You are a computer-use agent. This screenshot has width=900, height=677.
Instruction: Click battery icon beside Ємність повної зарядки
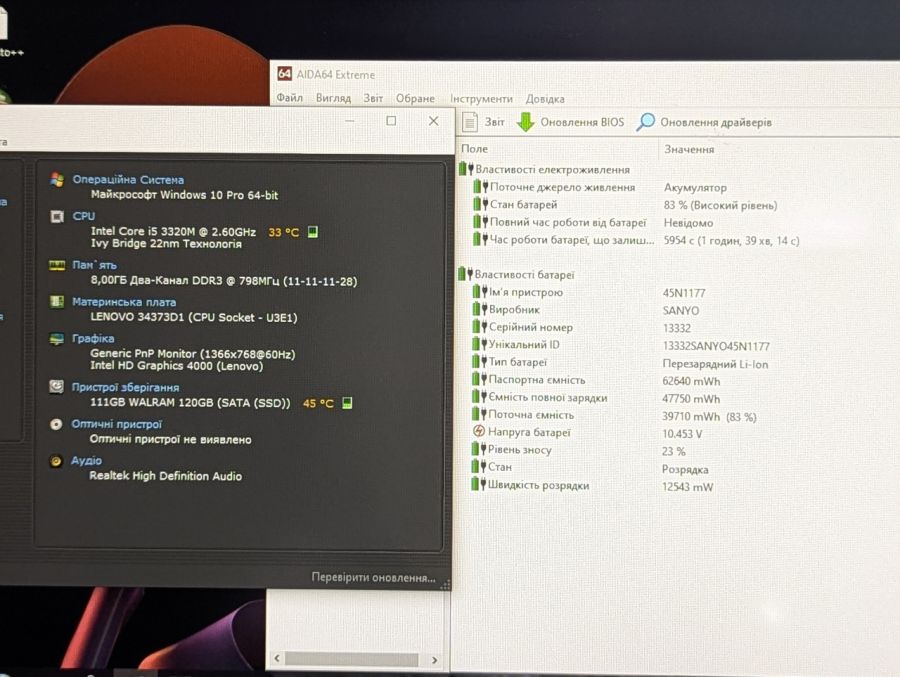click(479, 397)
